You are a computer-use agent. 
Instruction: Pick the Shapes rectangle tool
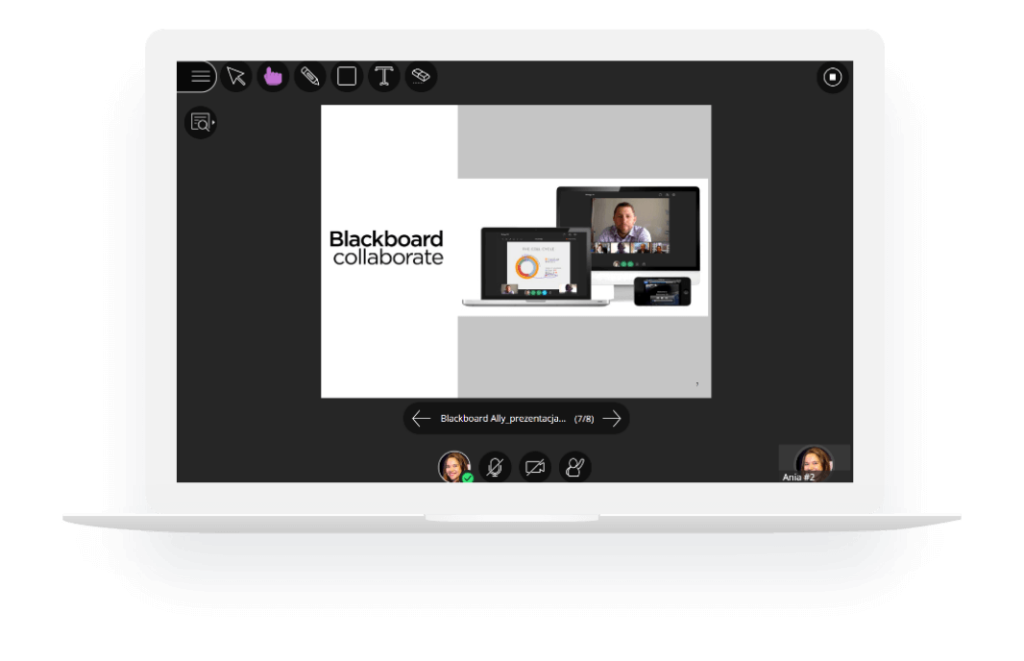point(347,76)
